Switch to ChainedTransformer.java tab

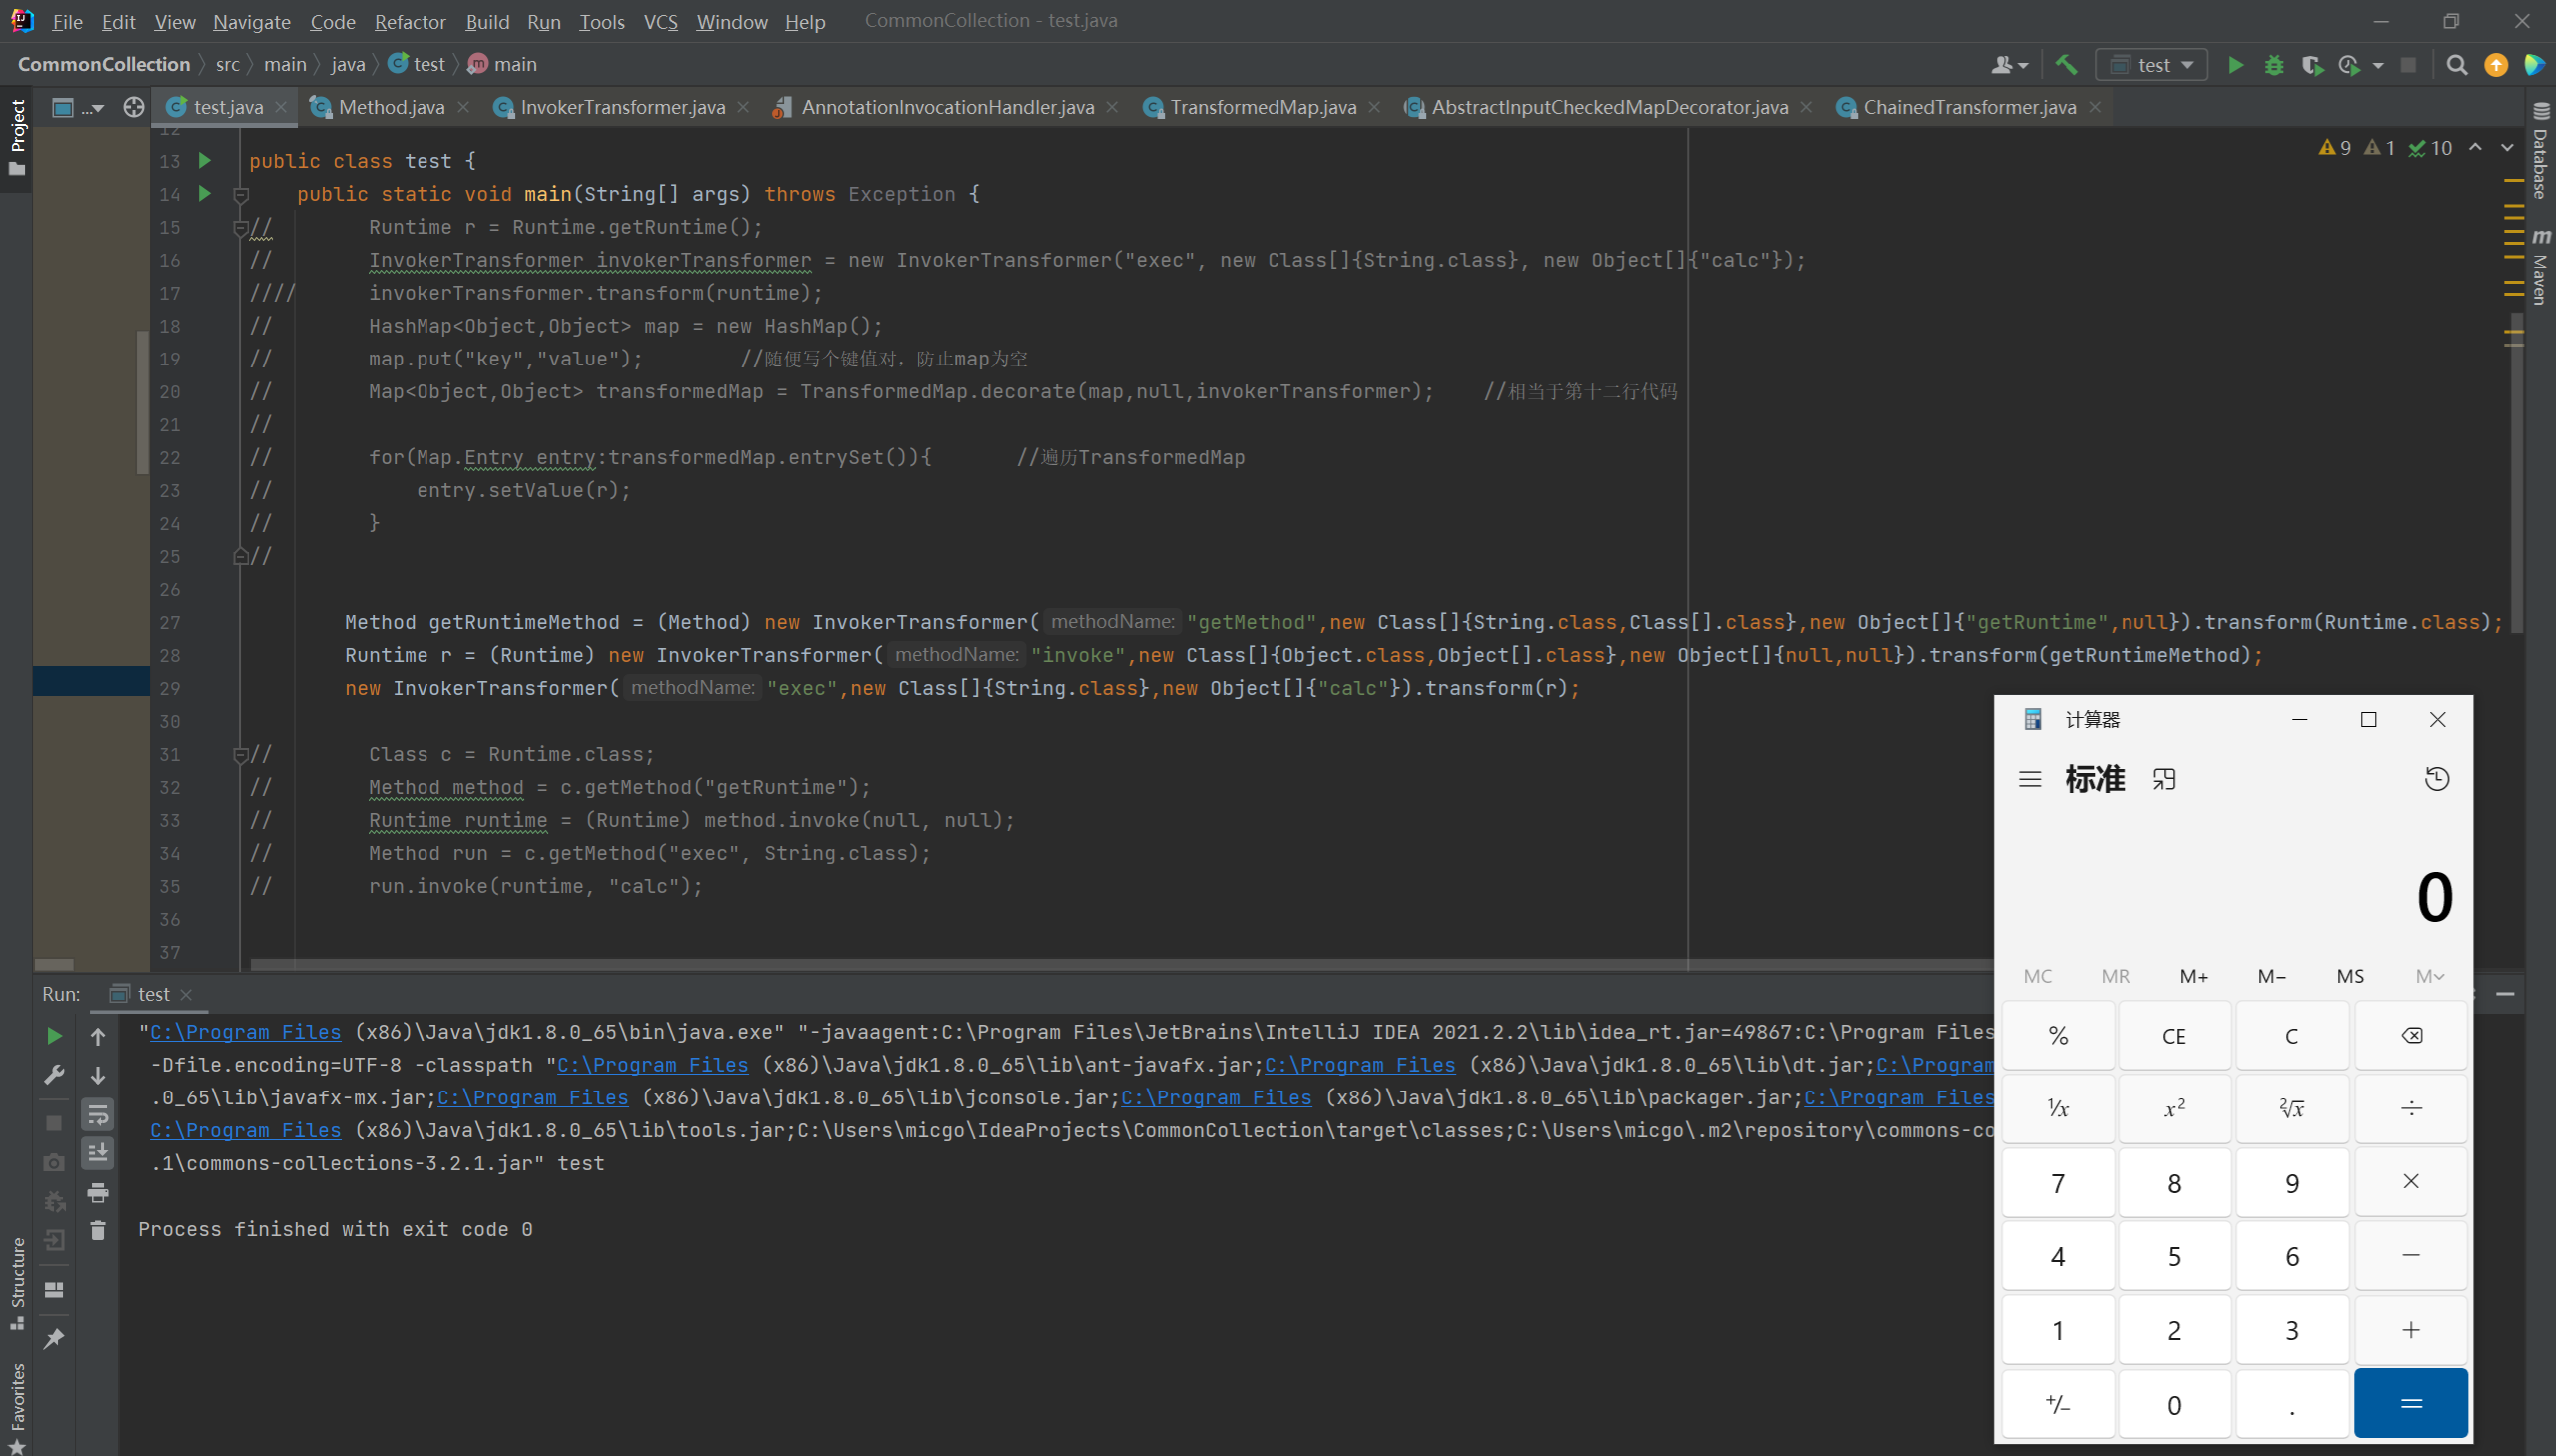1968,107
